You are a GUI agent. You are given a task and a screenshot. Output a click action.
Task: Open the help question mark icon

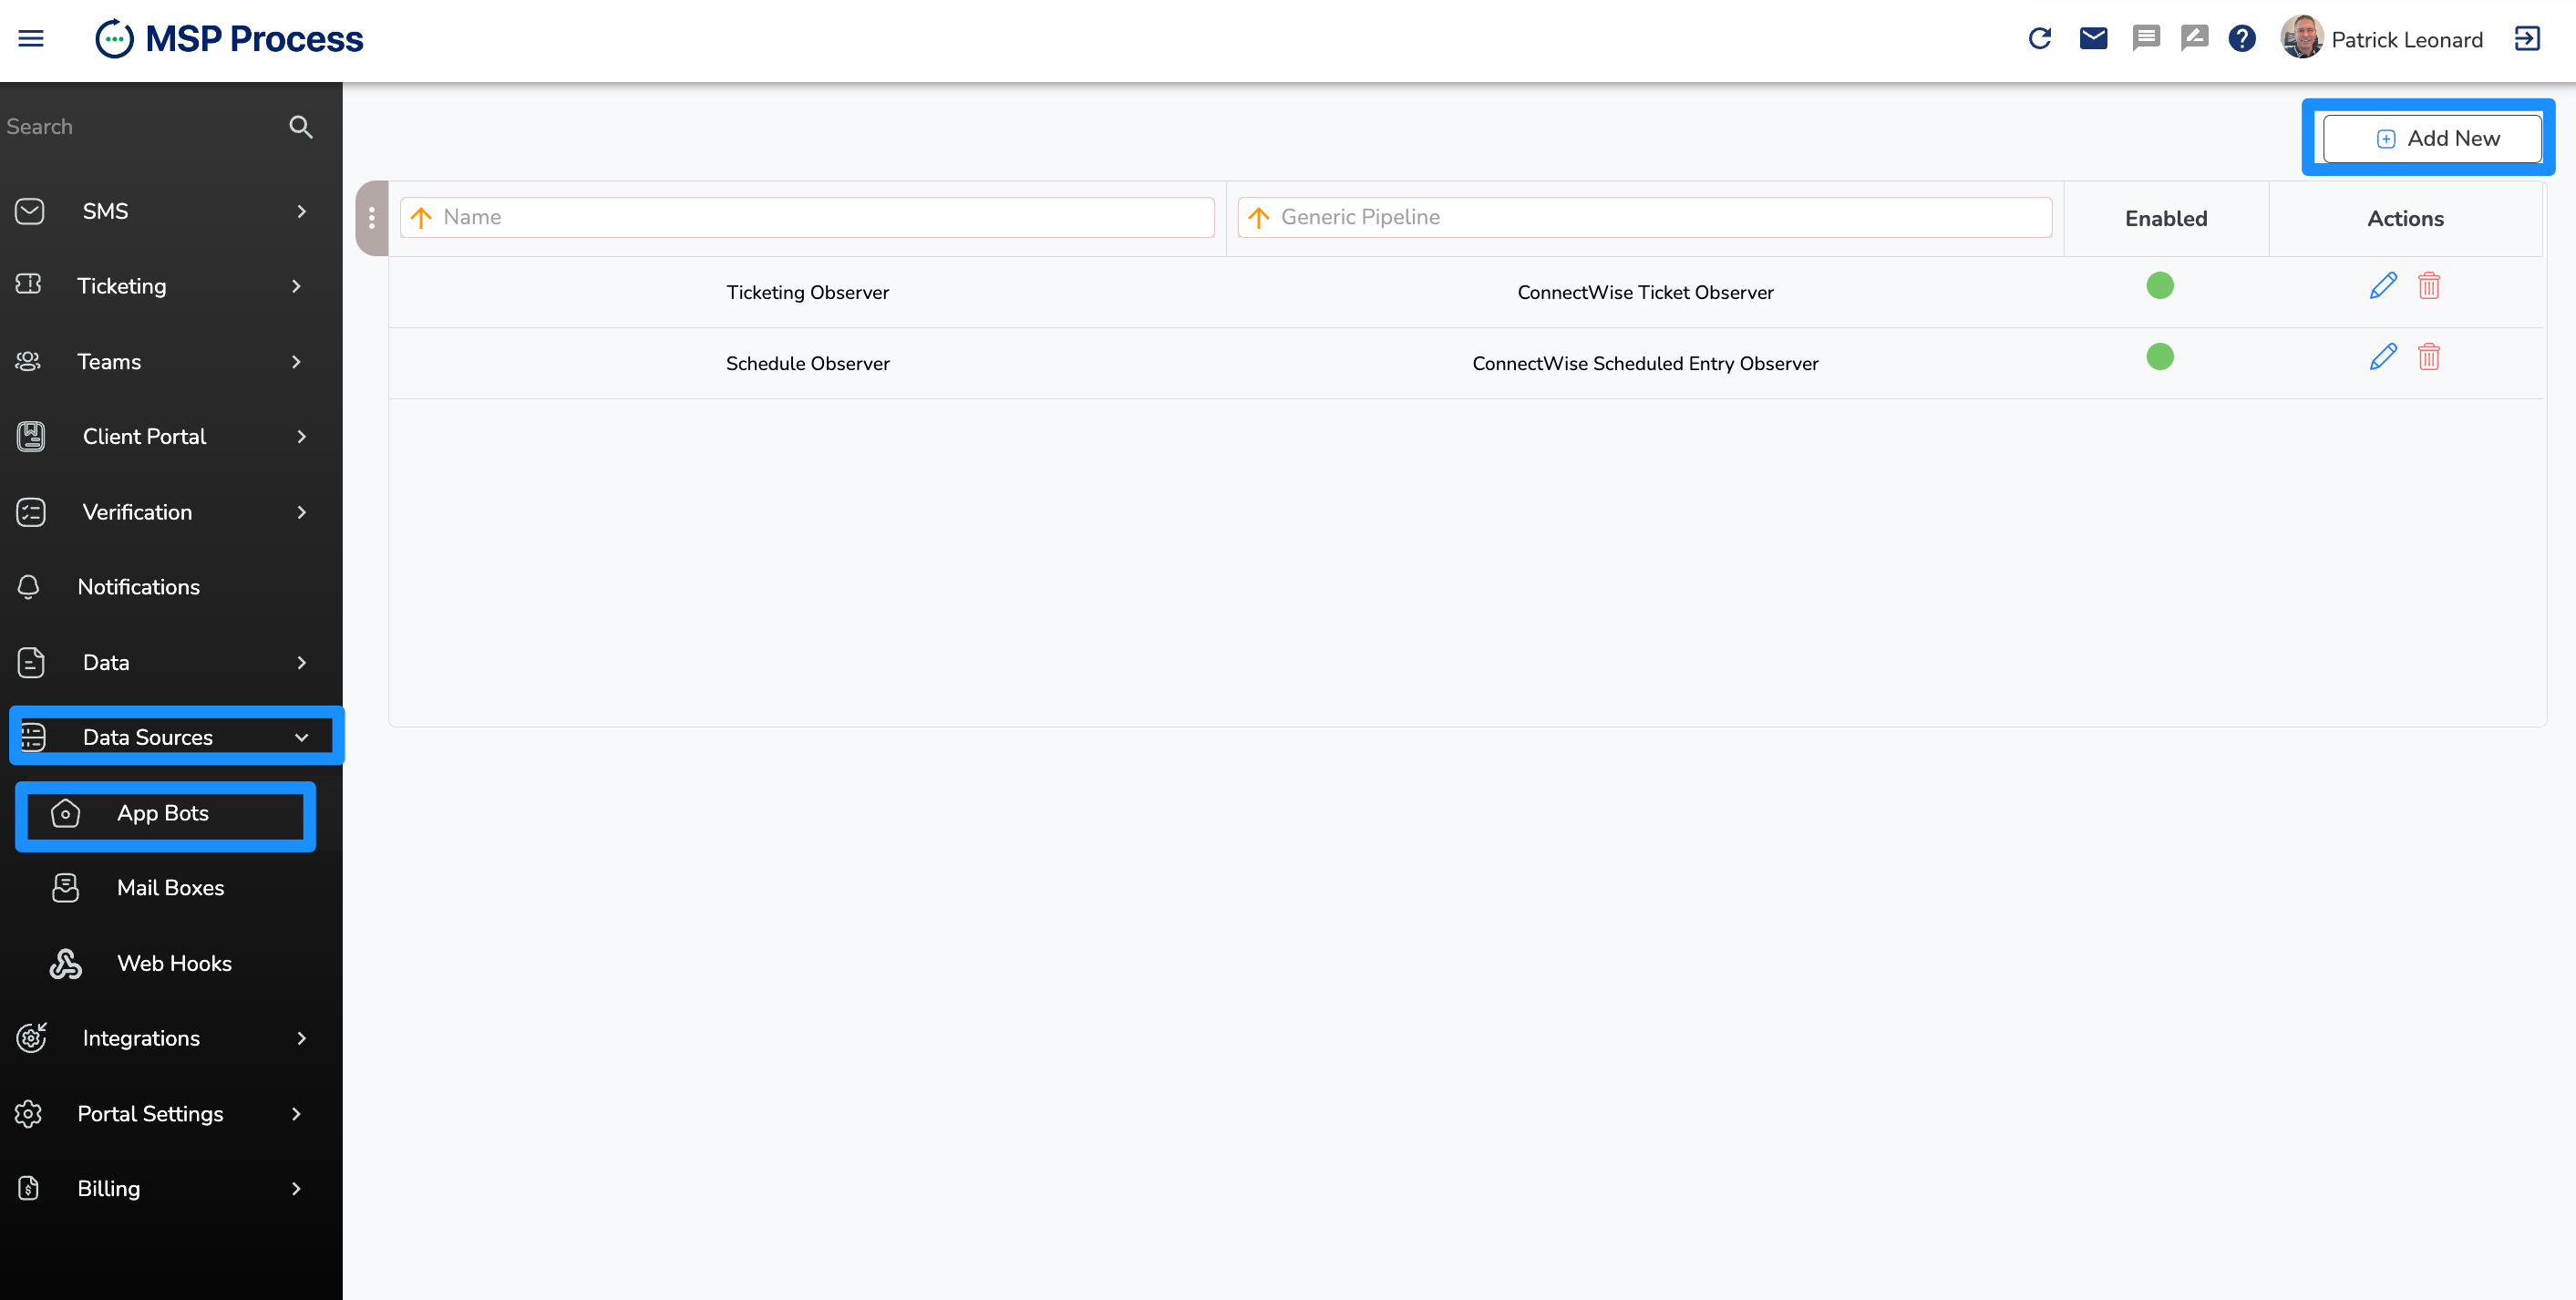[2242, 39]
